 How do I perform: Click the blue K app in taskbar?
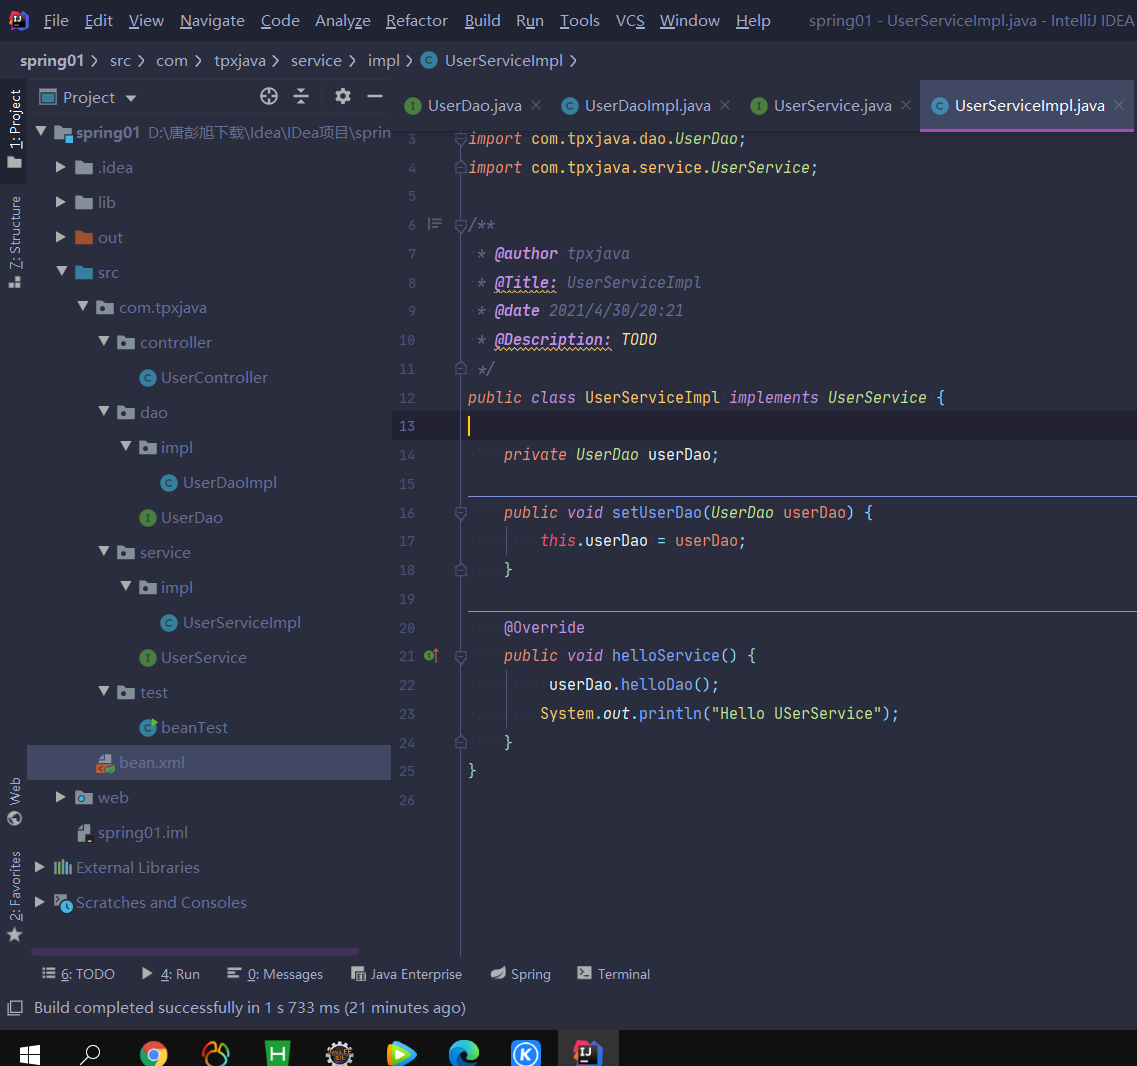pyautogui.click(x=526, y=1053)
